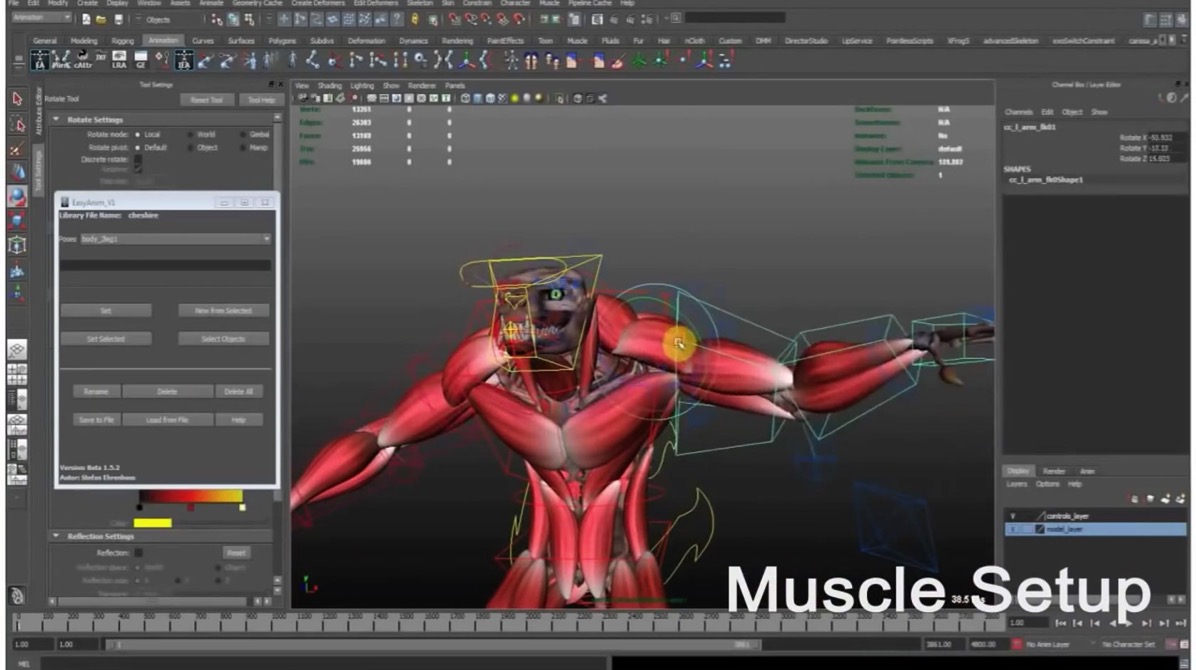The width and height of the screenshot is (1196, 670).
Task: Set Rotate pivot to Object
Action: tap(189, 147)
